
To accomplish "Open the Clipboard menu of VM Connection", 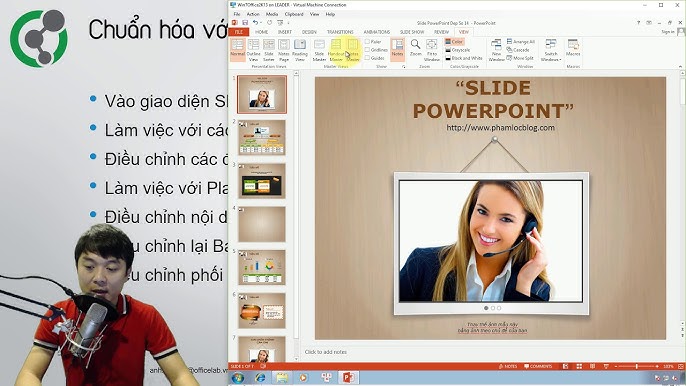I will click(x=294, y=14).
